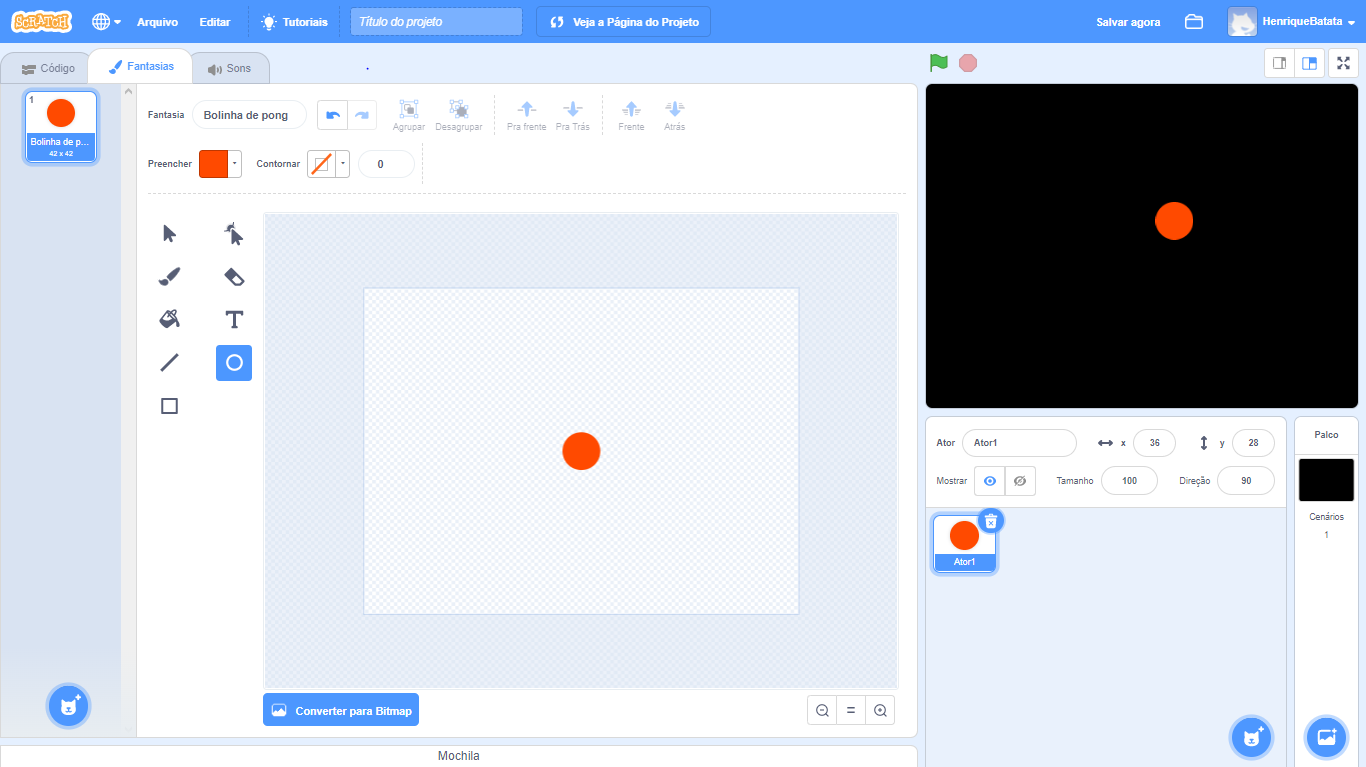1366x767 pixels.
Task: Click the outline width field
Action: click(386, 164)
